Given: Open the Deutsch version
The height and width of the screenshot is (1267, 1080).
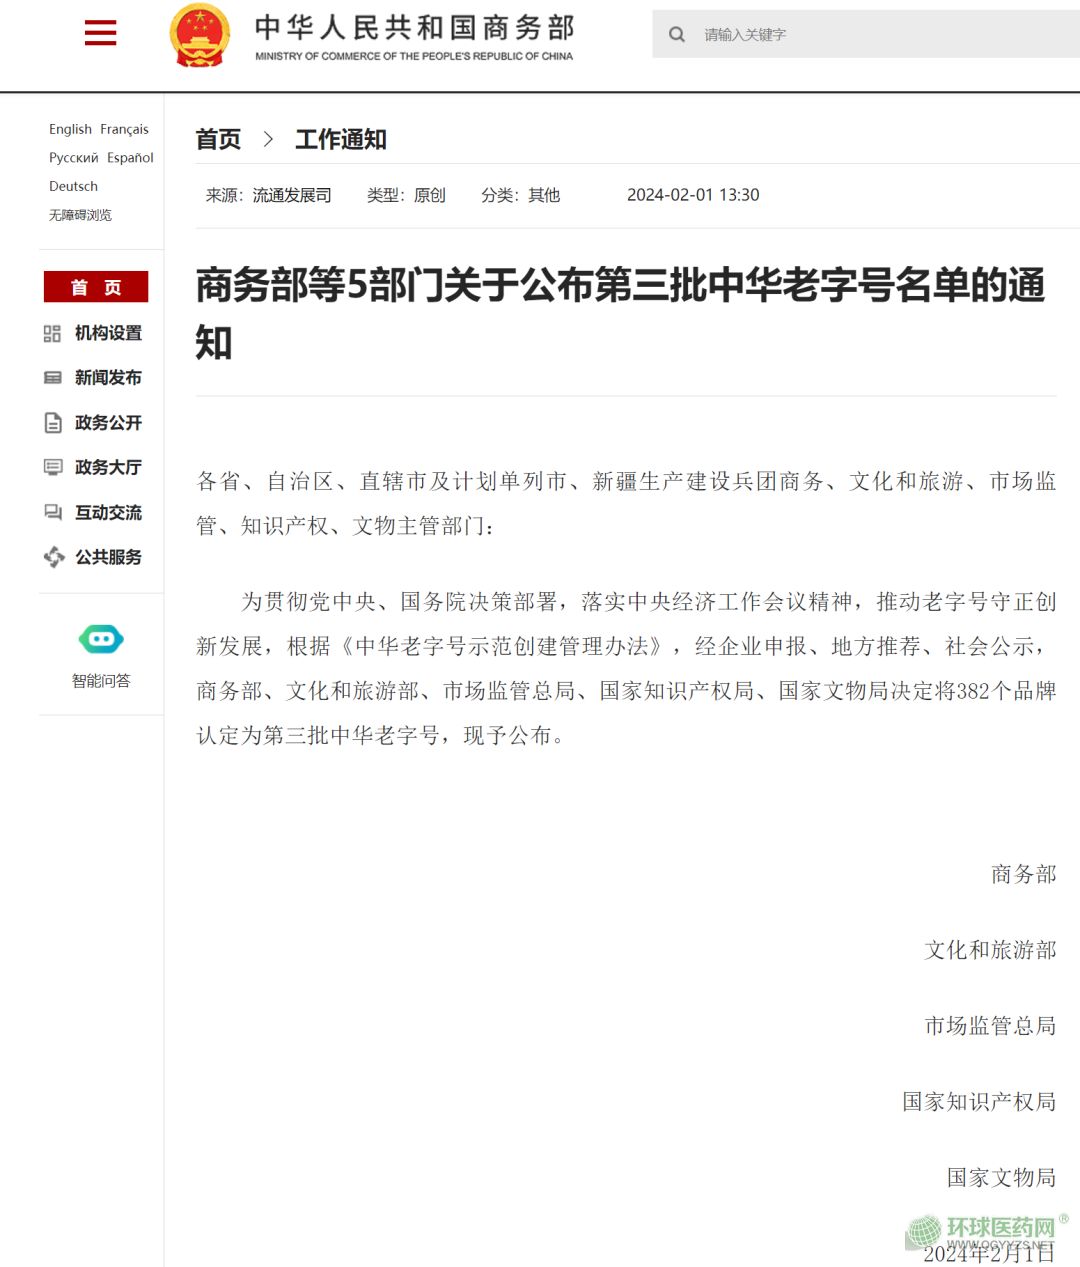Looking at the screenshot, I should [73, 186].
